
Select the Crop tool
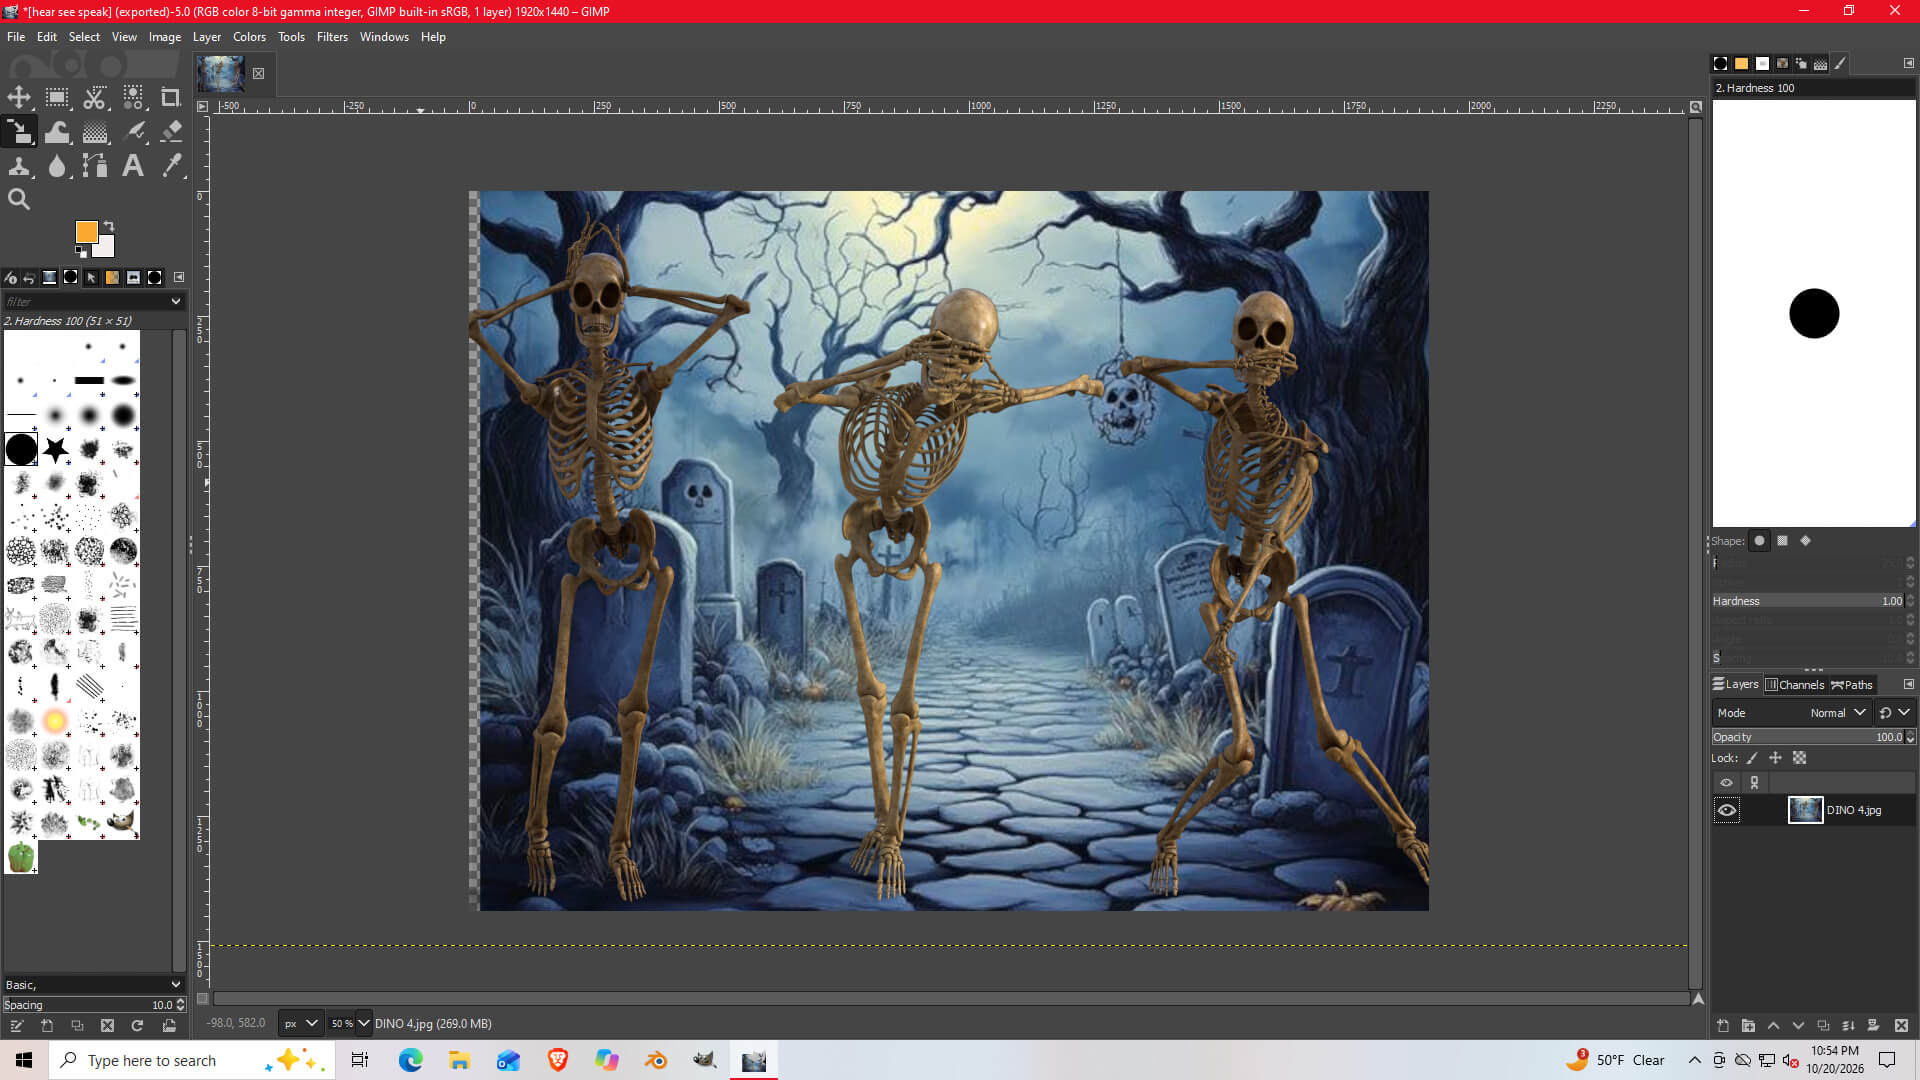coord(171,97)
